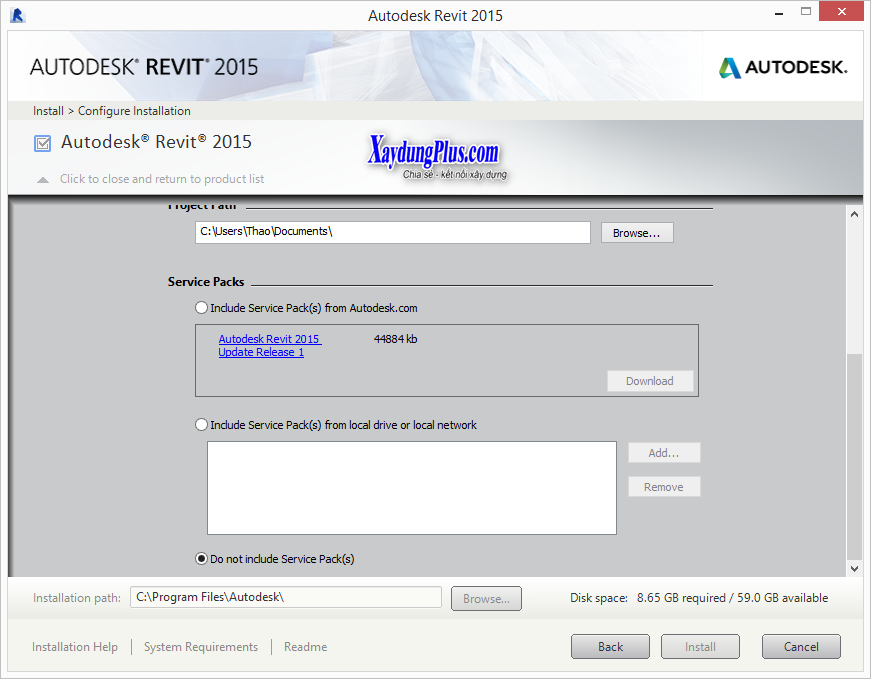Click the Download service pack button

point(649,381)
